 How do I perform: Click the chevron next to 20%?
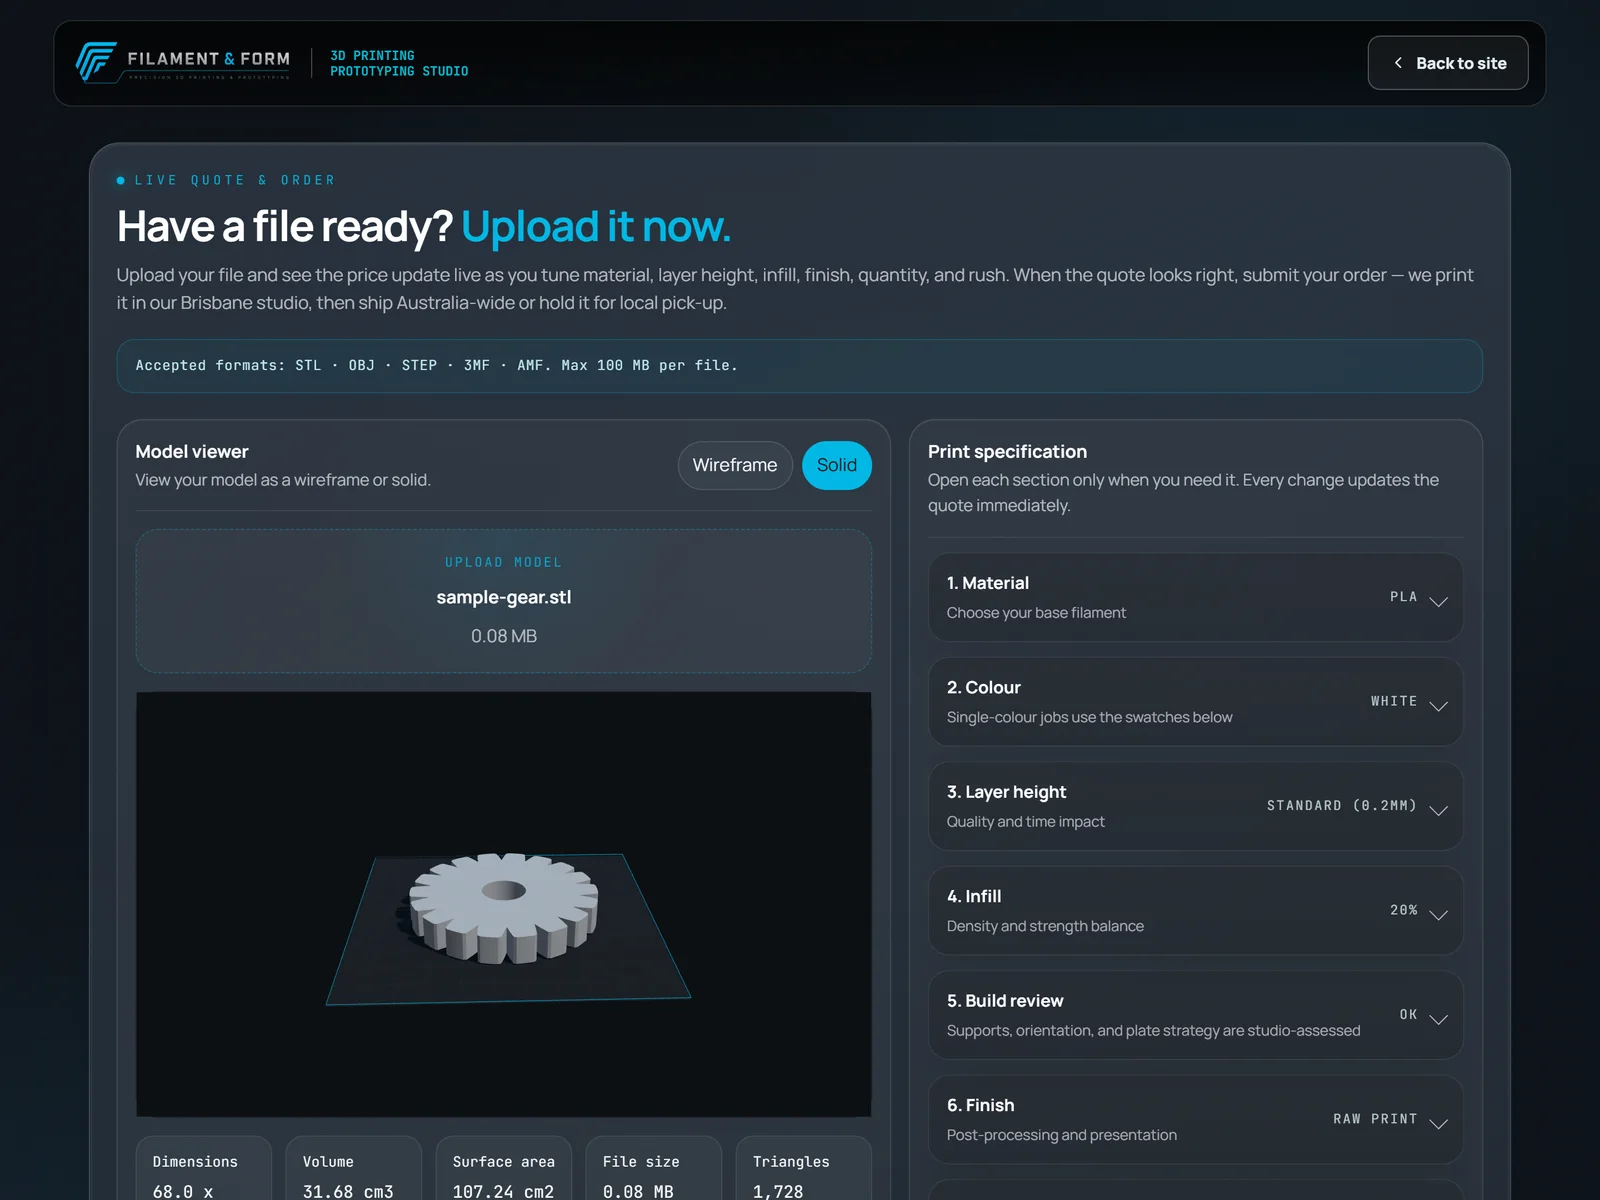(x=1438, y=914)
